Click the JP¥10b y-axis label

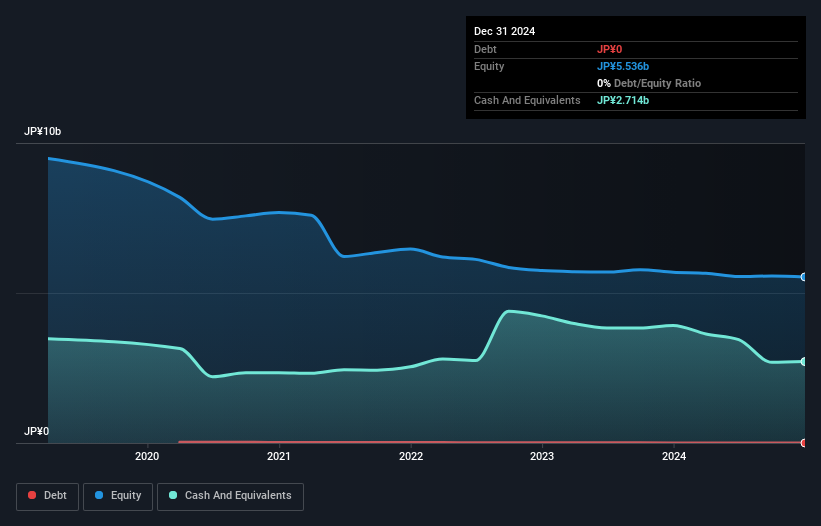(42, 131)
